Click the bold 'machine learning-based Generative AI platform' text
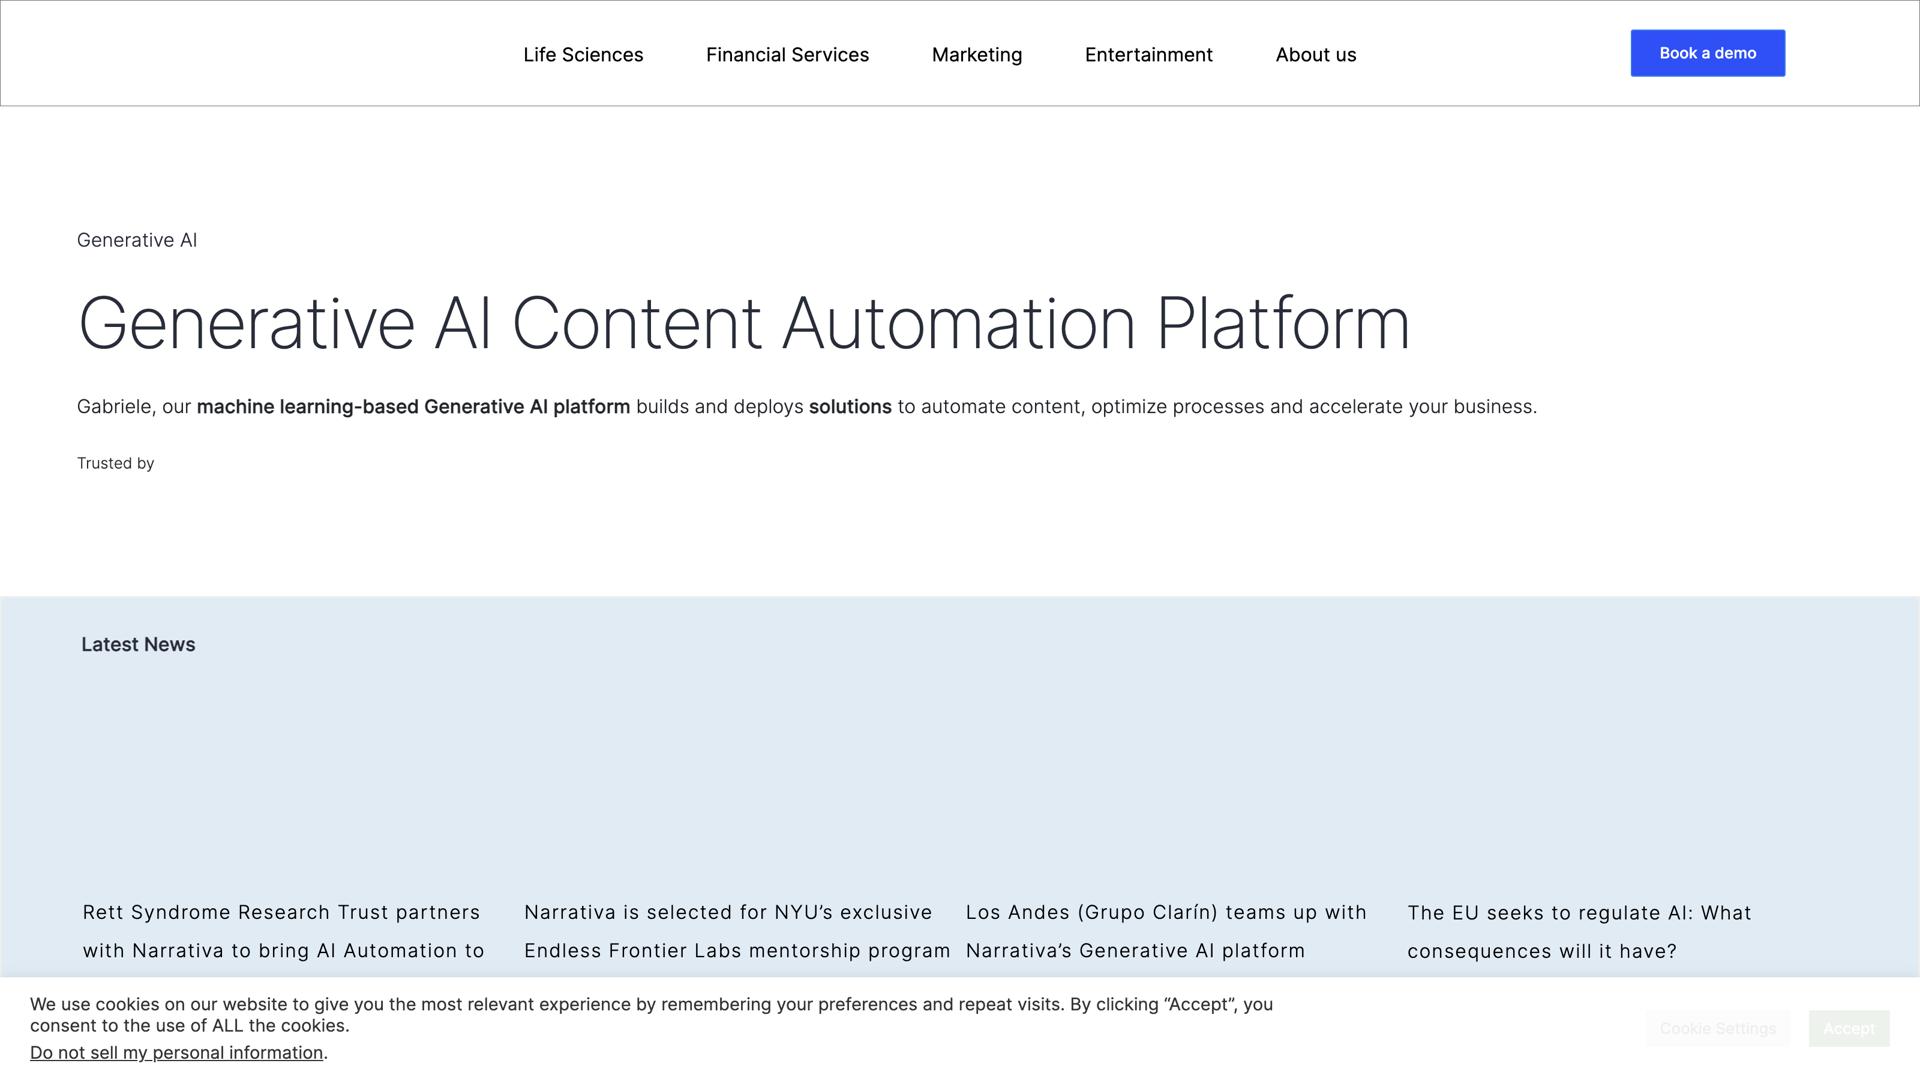 pos(413,407)
